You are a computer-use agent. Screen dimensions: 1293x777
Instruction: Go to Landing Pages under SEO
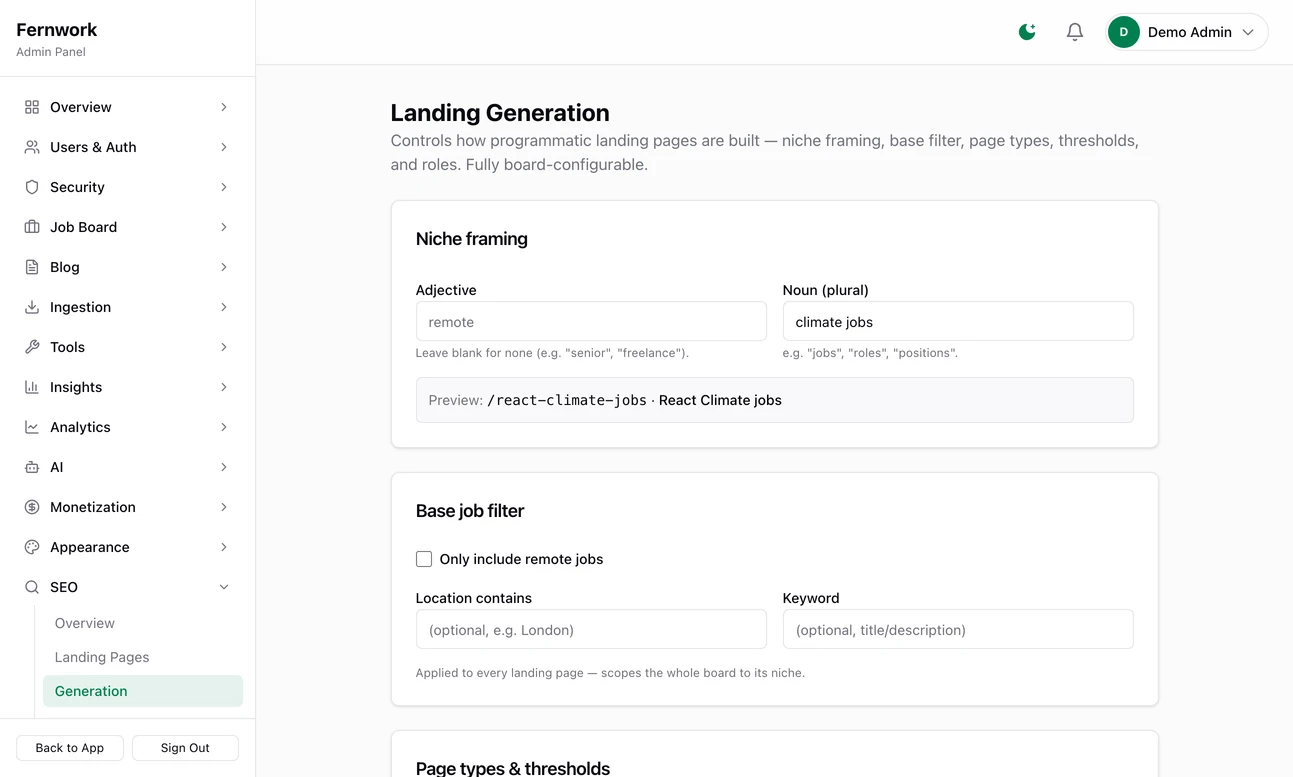pos(102,657)
